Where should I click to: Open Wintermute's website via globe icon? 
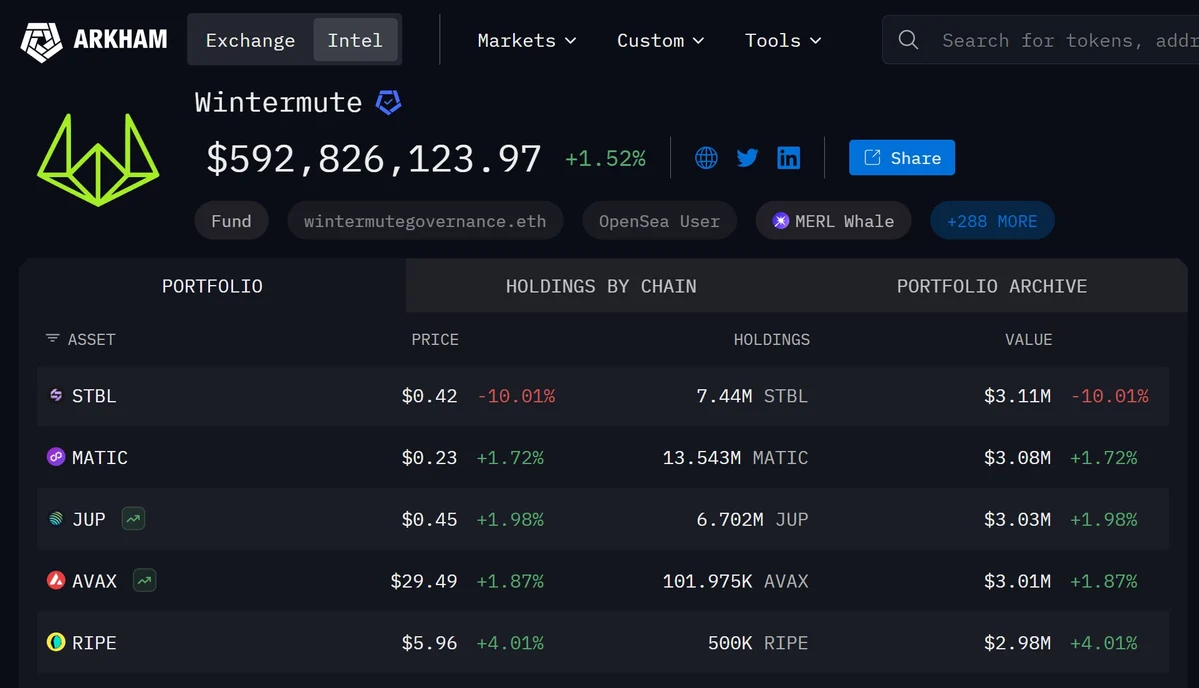[x=706, y=158]
